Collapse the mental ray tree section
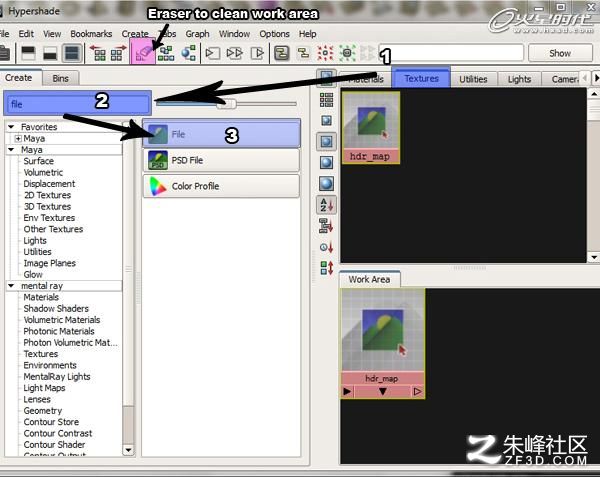The width and height of the screenshot is (600, 477). click(x=11, y=286)
